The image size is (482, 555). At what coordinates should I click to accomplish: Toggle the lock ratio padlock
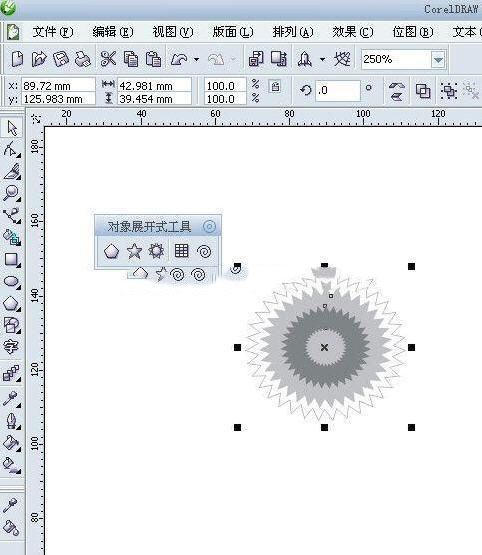pyautogui.click(x=275, y=86)
